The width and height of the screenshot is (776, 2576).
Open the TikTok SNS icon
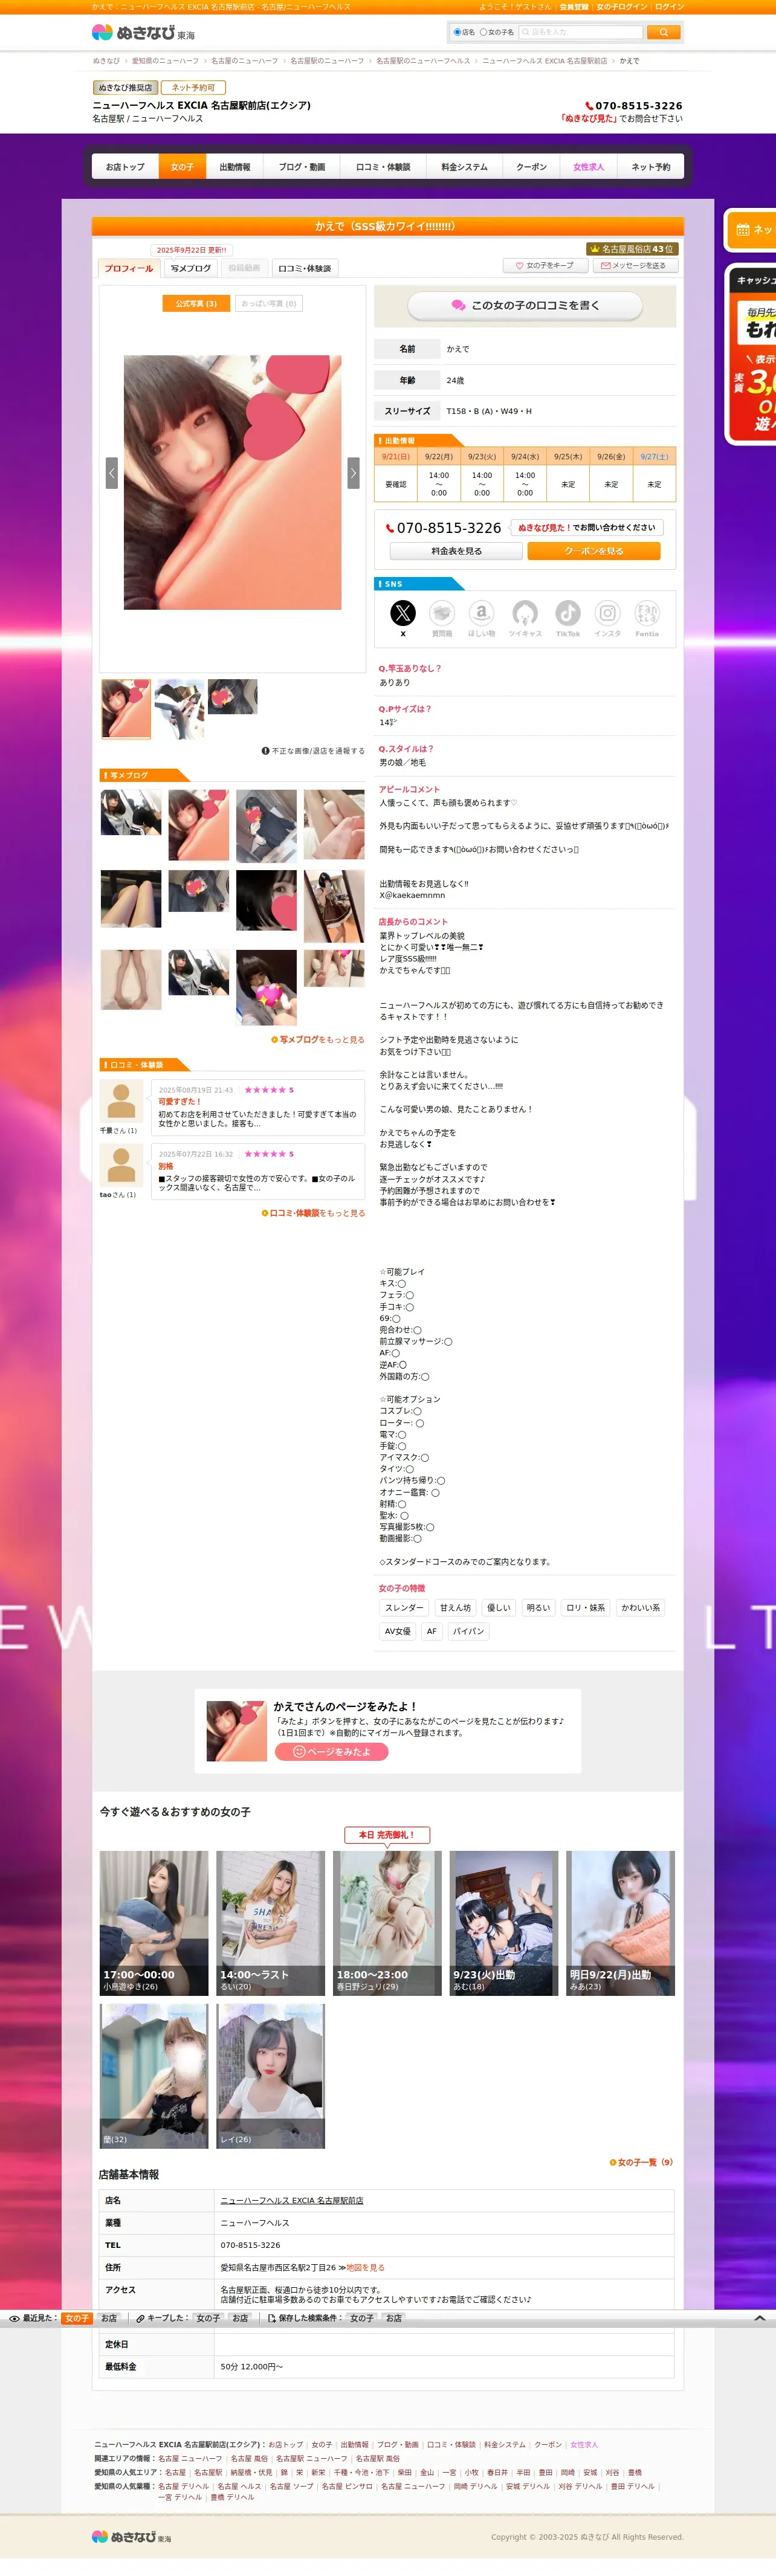568,612
